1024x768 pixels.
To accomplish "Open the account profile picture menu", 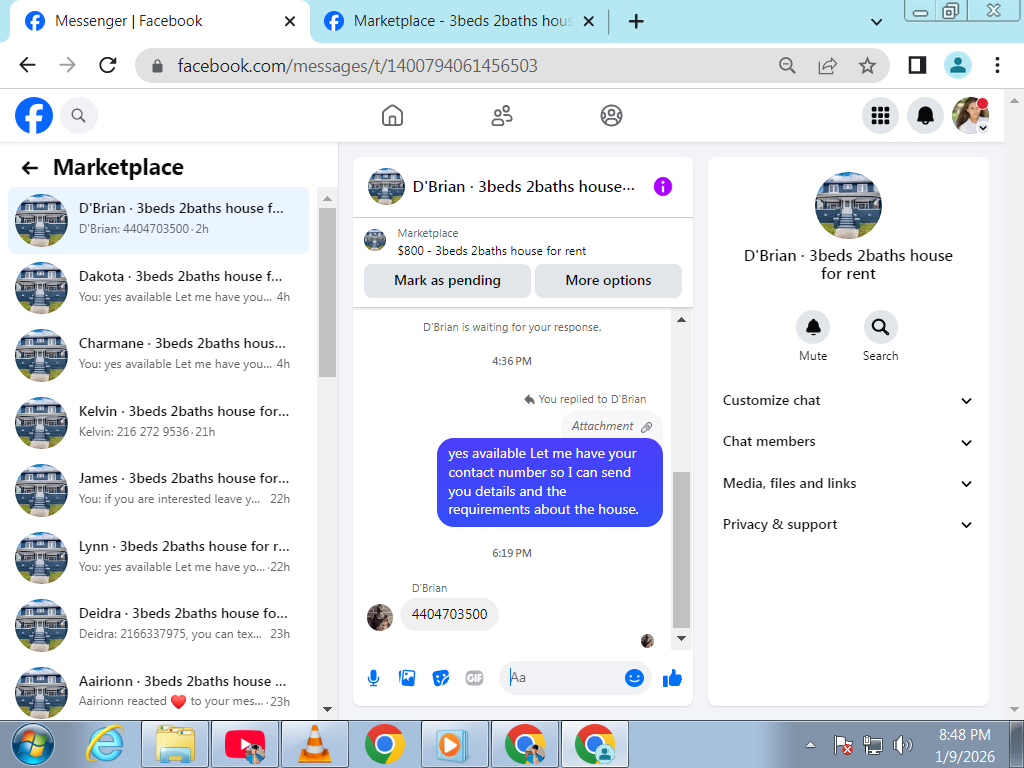I will pos(970,116).
